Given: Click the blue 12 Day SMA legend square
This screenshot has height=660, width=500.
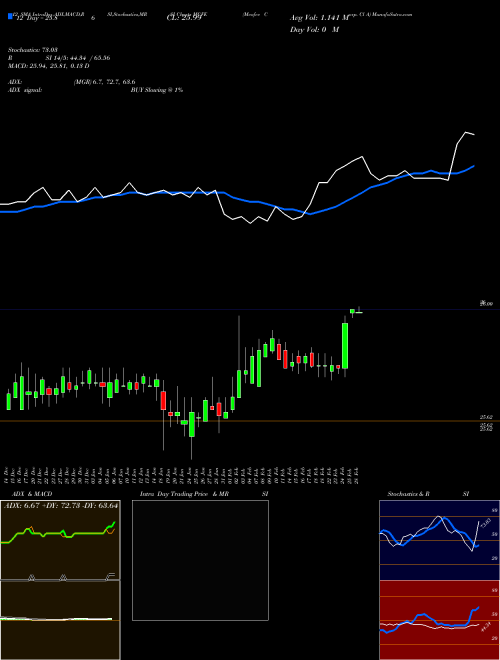Looking at the screenshot, I should (x=11, y=17).
